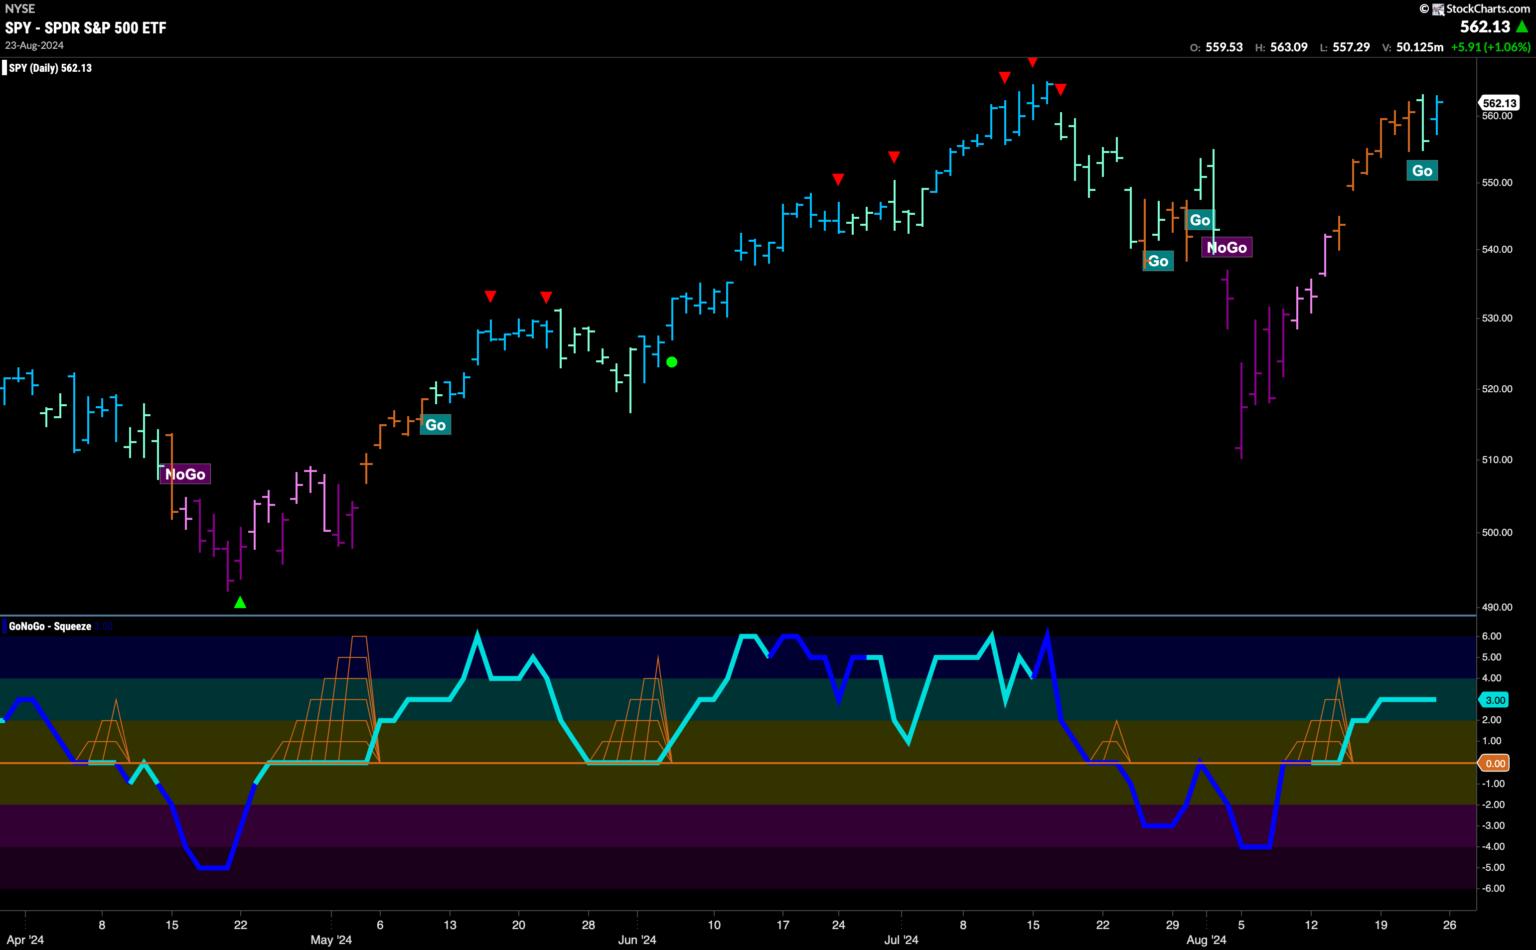The width and height of the screenshot is (1536, 950).
Task: Click the 23-Aug-2024 date text
Action: coord(35,45)
